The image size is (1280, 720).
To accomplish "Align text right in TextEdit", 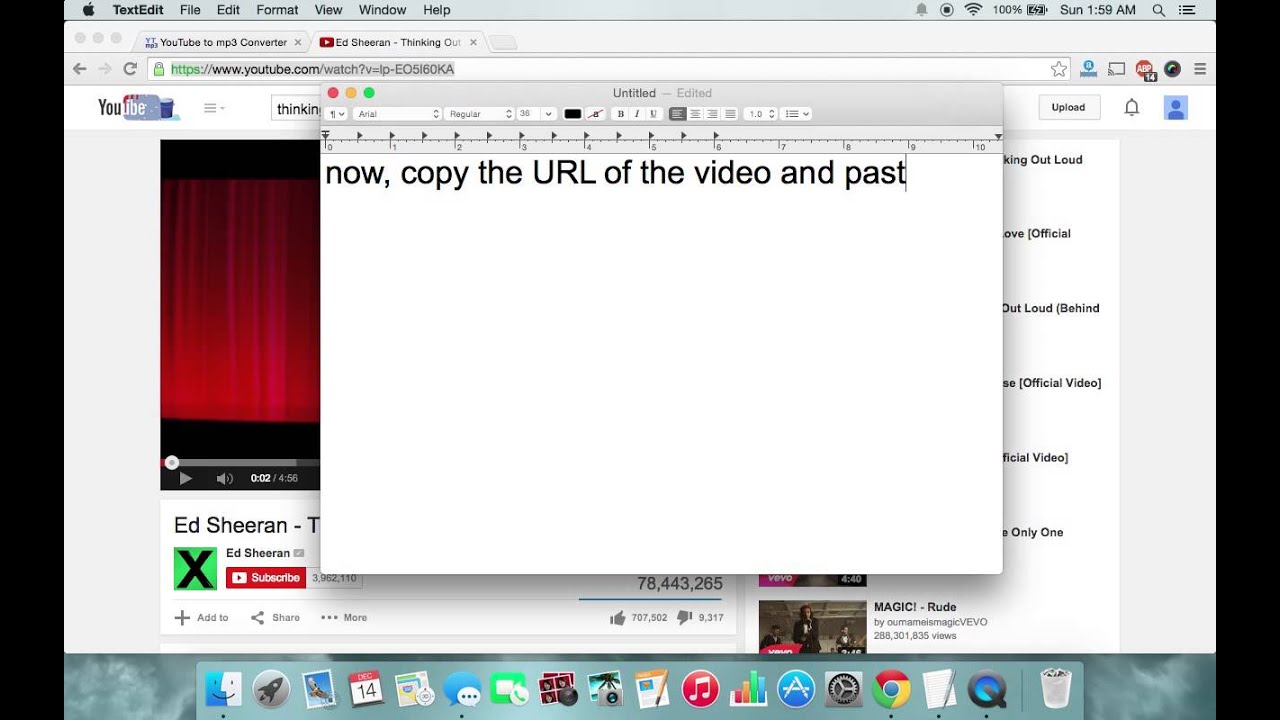I will (x=712, y=114).
